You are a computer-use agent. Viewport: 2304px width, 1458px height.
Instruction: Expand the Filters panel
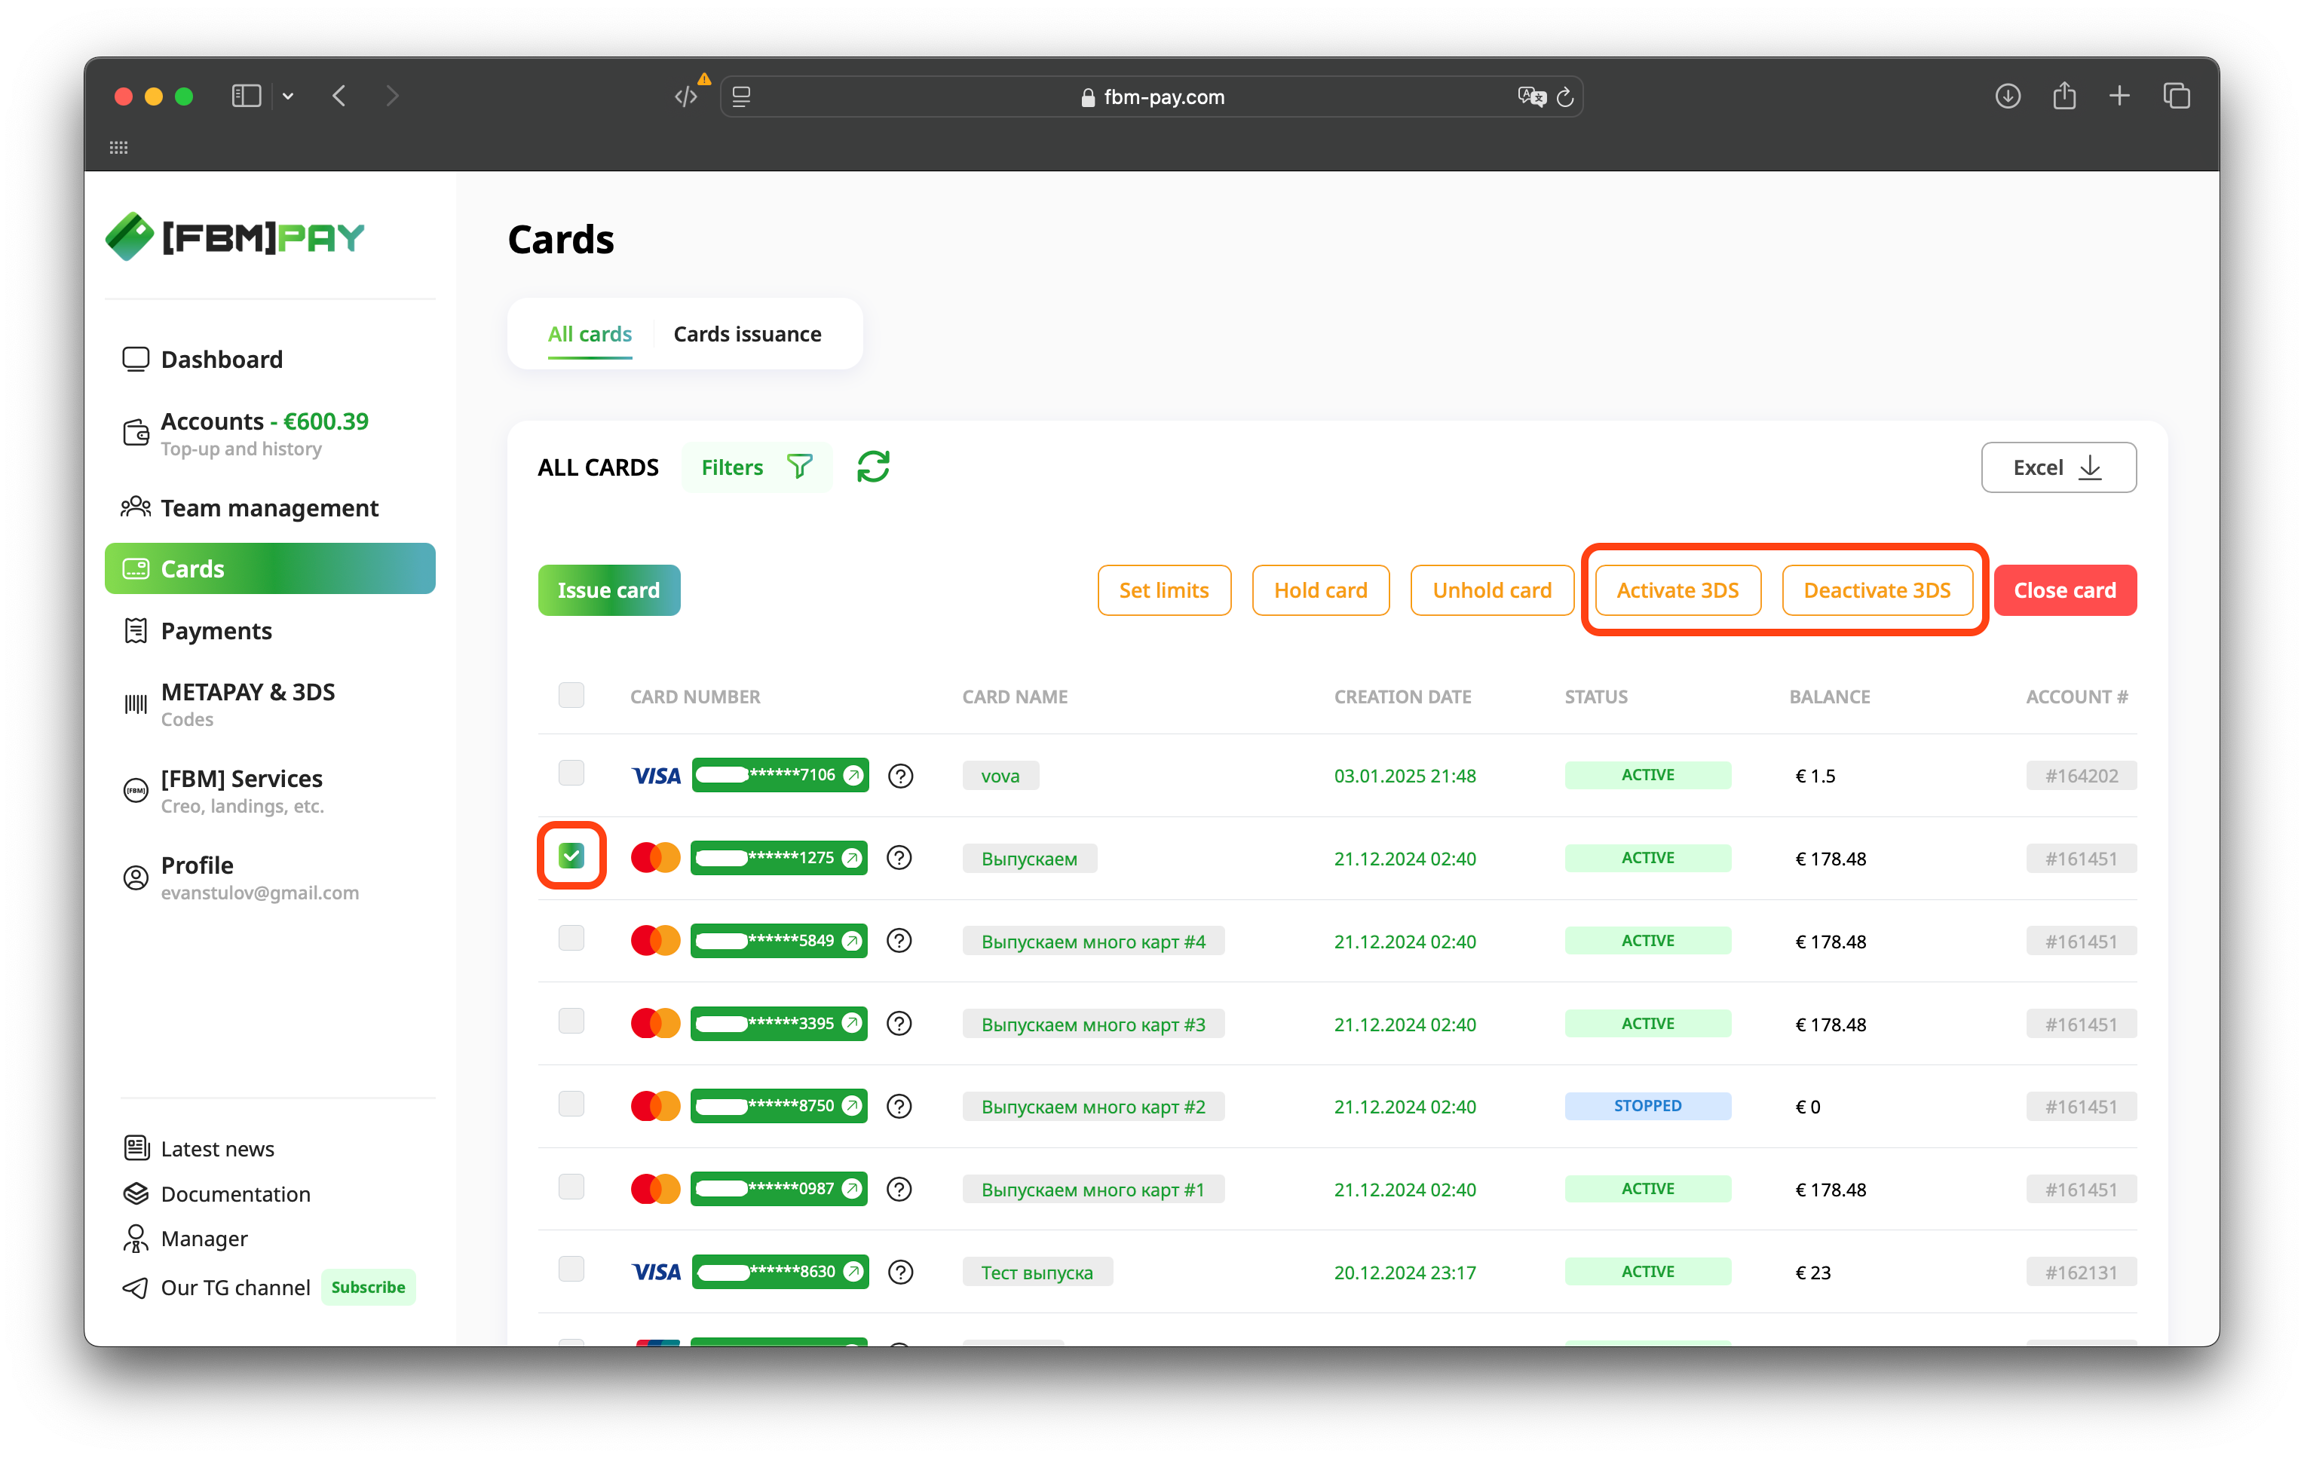(733, 467)
